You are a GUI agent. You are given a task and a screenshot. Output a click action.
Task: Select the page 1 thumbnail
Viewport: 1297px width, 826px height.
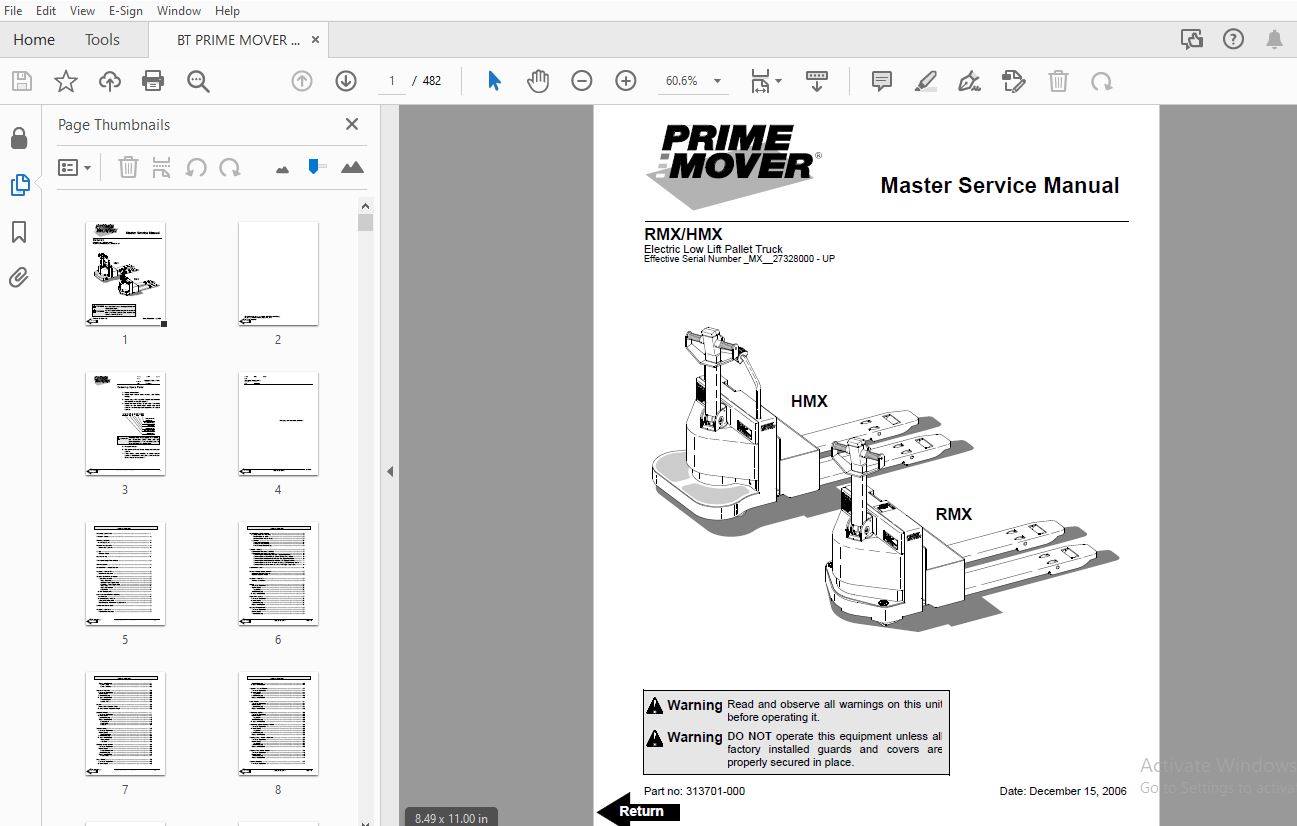click(125, 274)
